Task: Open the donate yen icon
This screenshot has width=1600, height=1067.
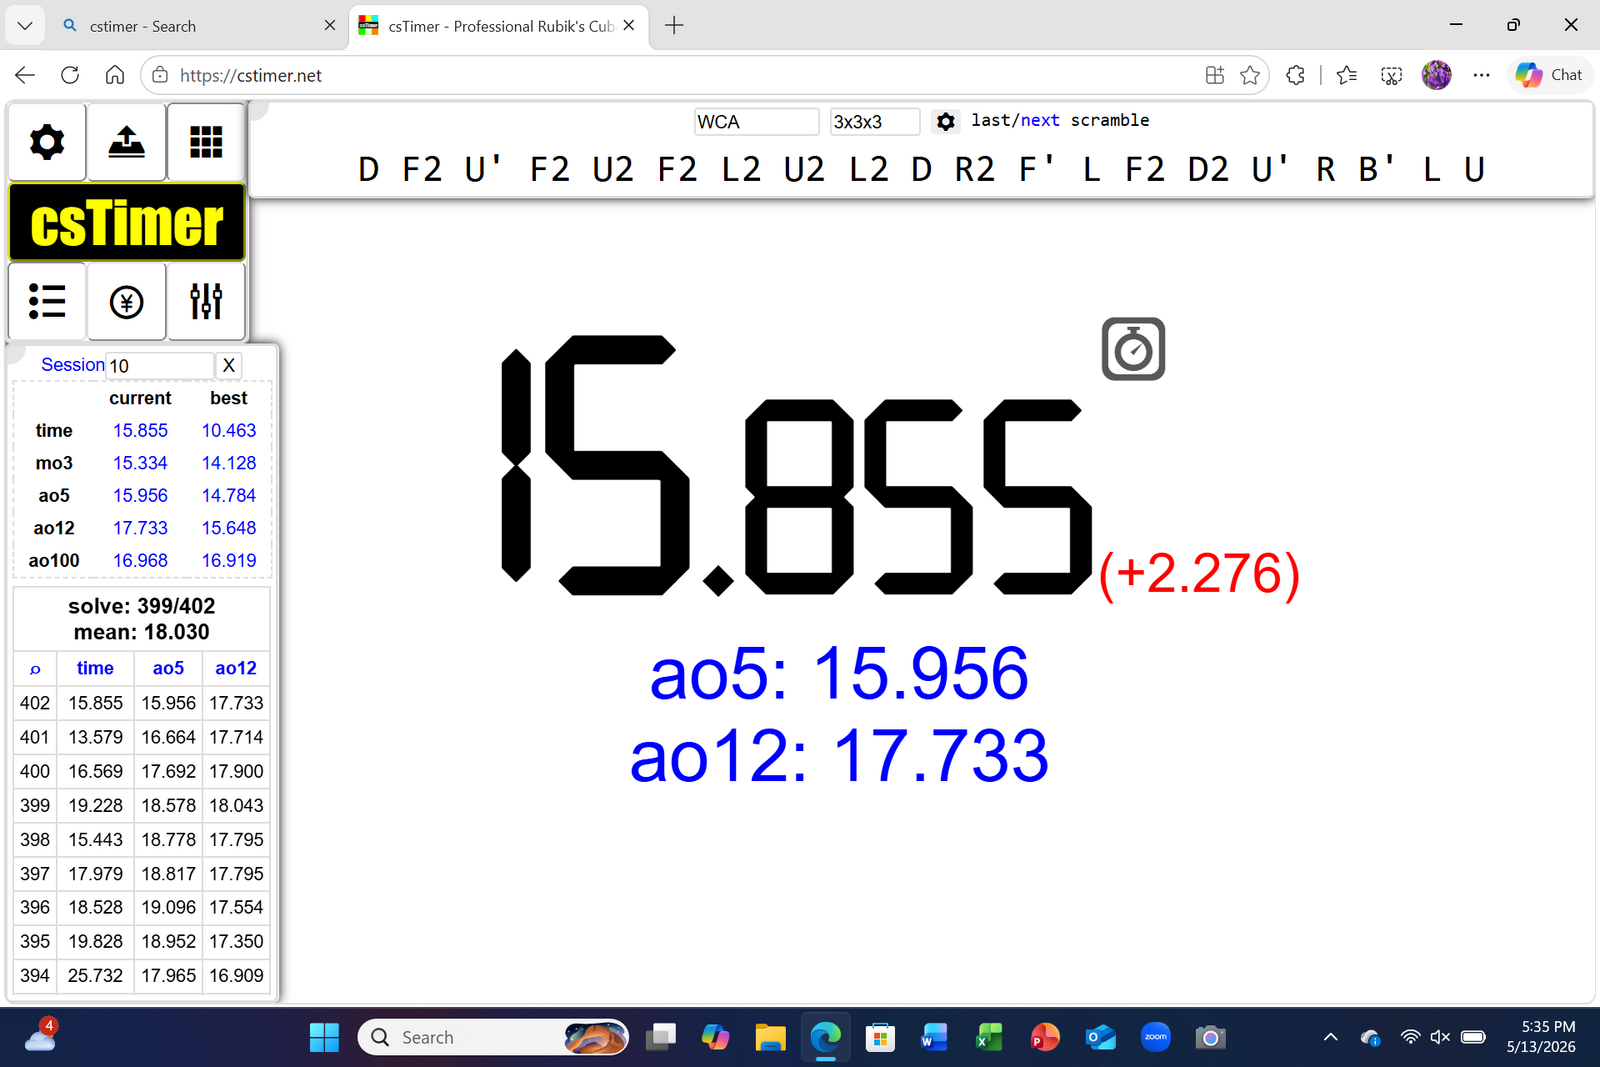Action: [126, 301]
